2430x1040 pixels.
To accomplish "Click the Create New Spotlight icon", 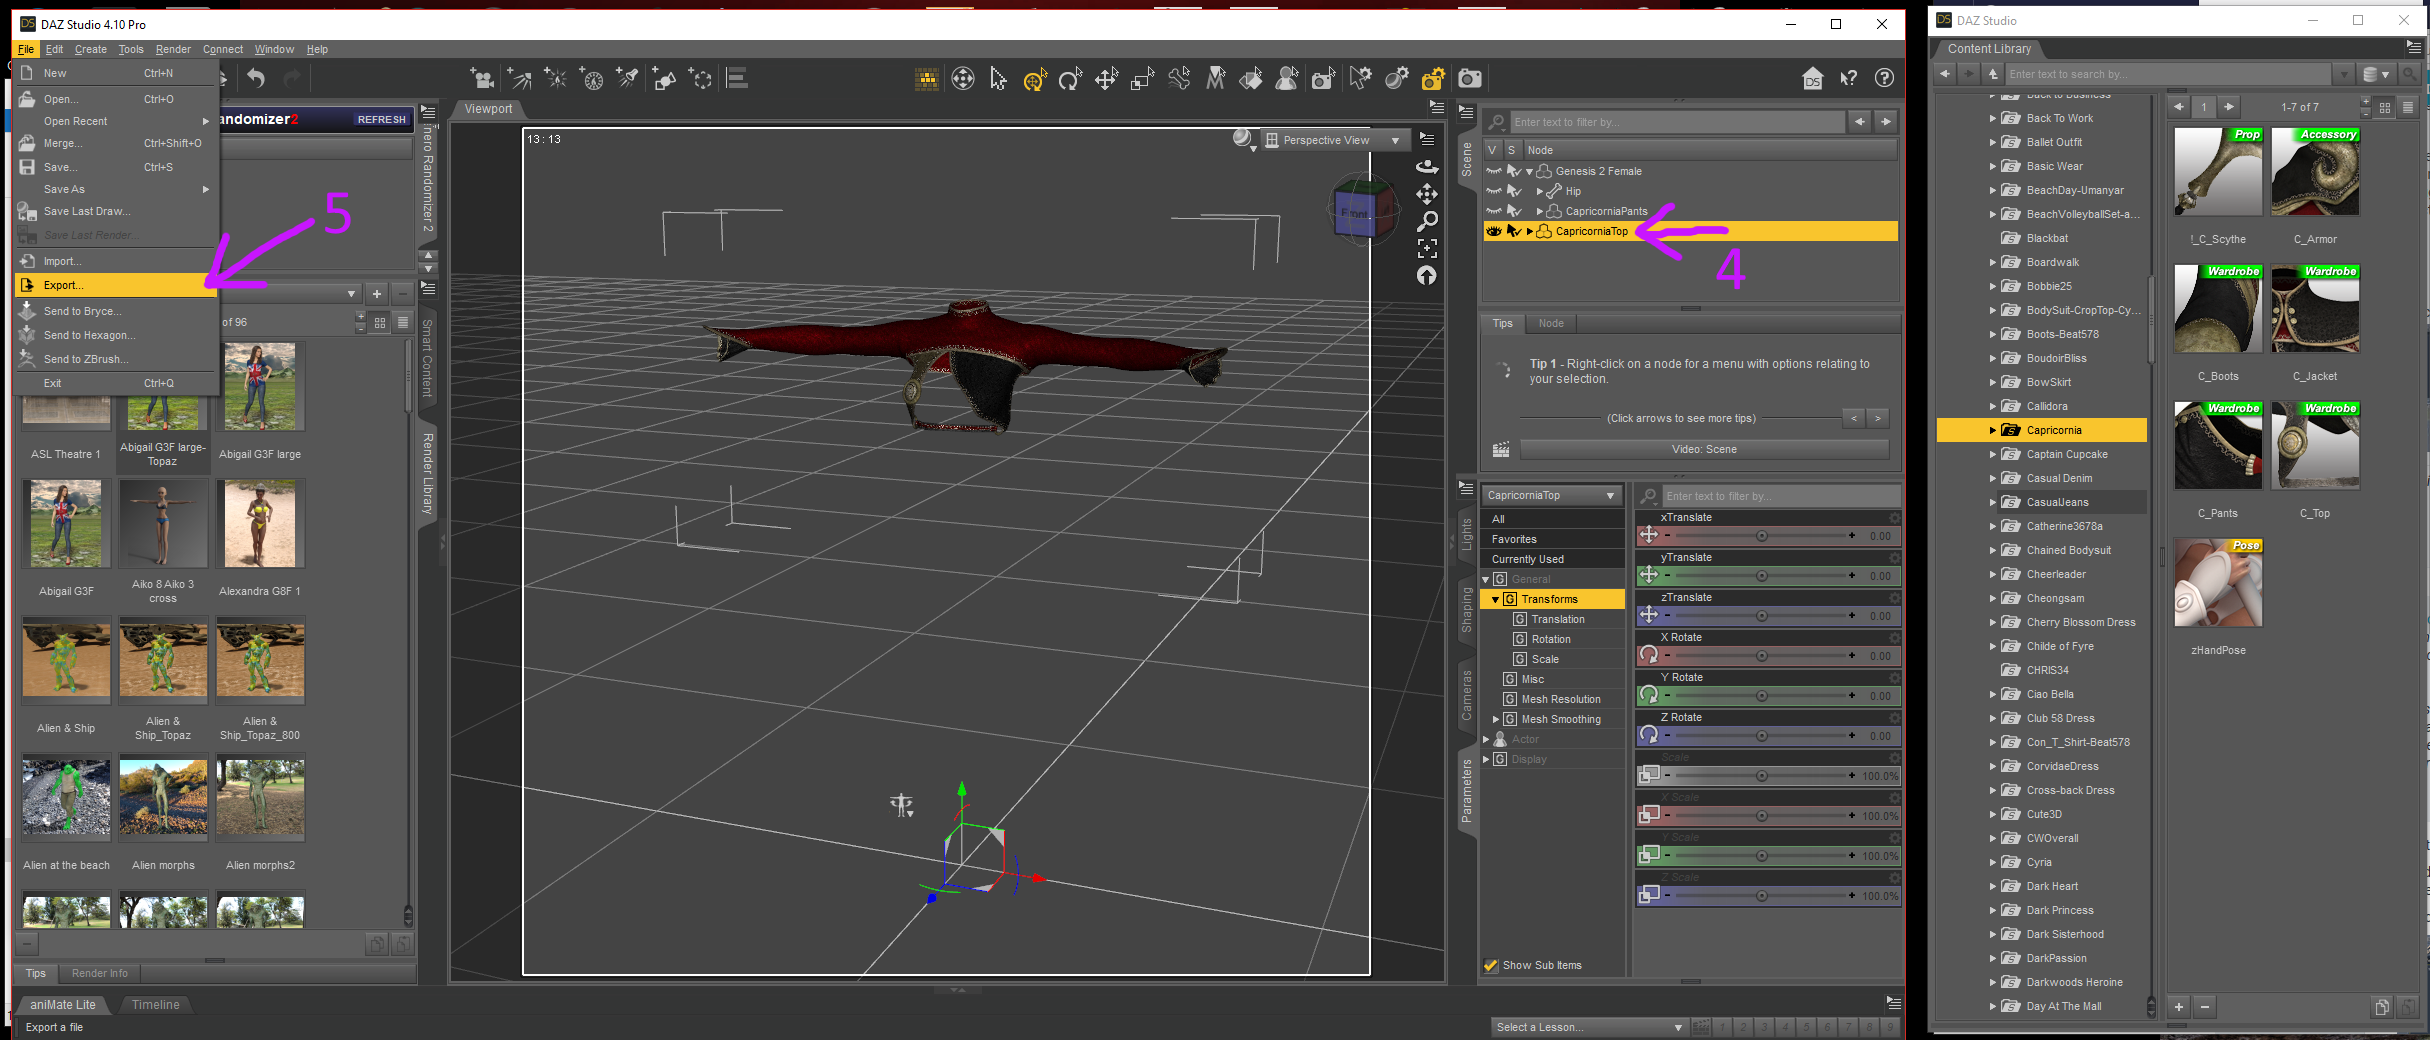I will 628,79.
